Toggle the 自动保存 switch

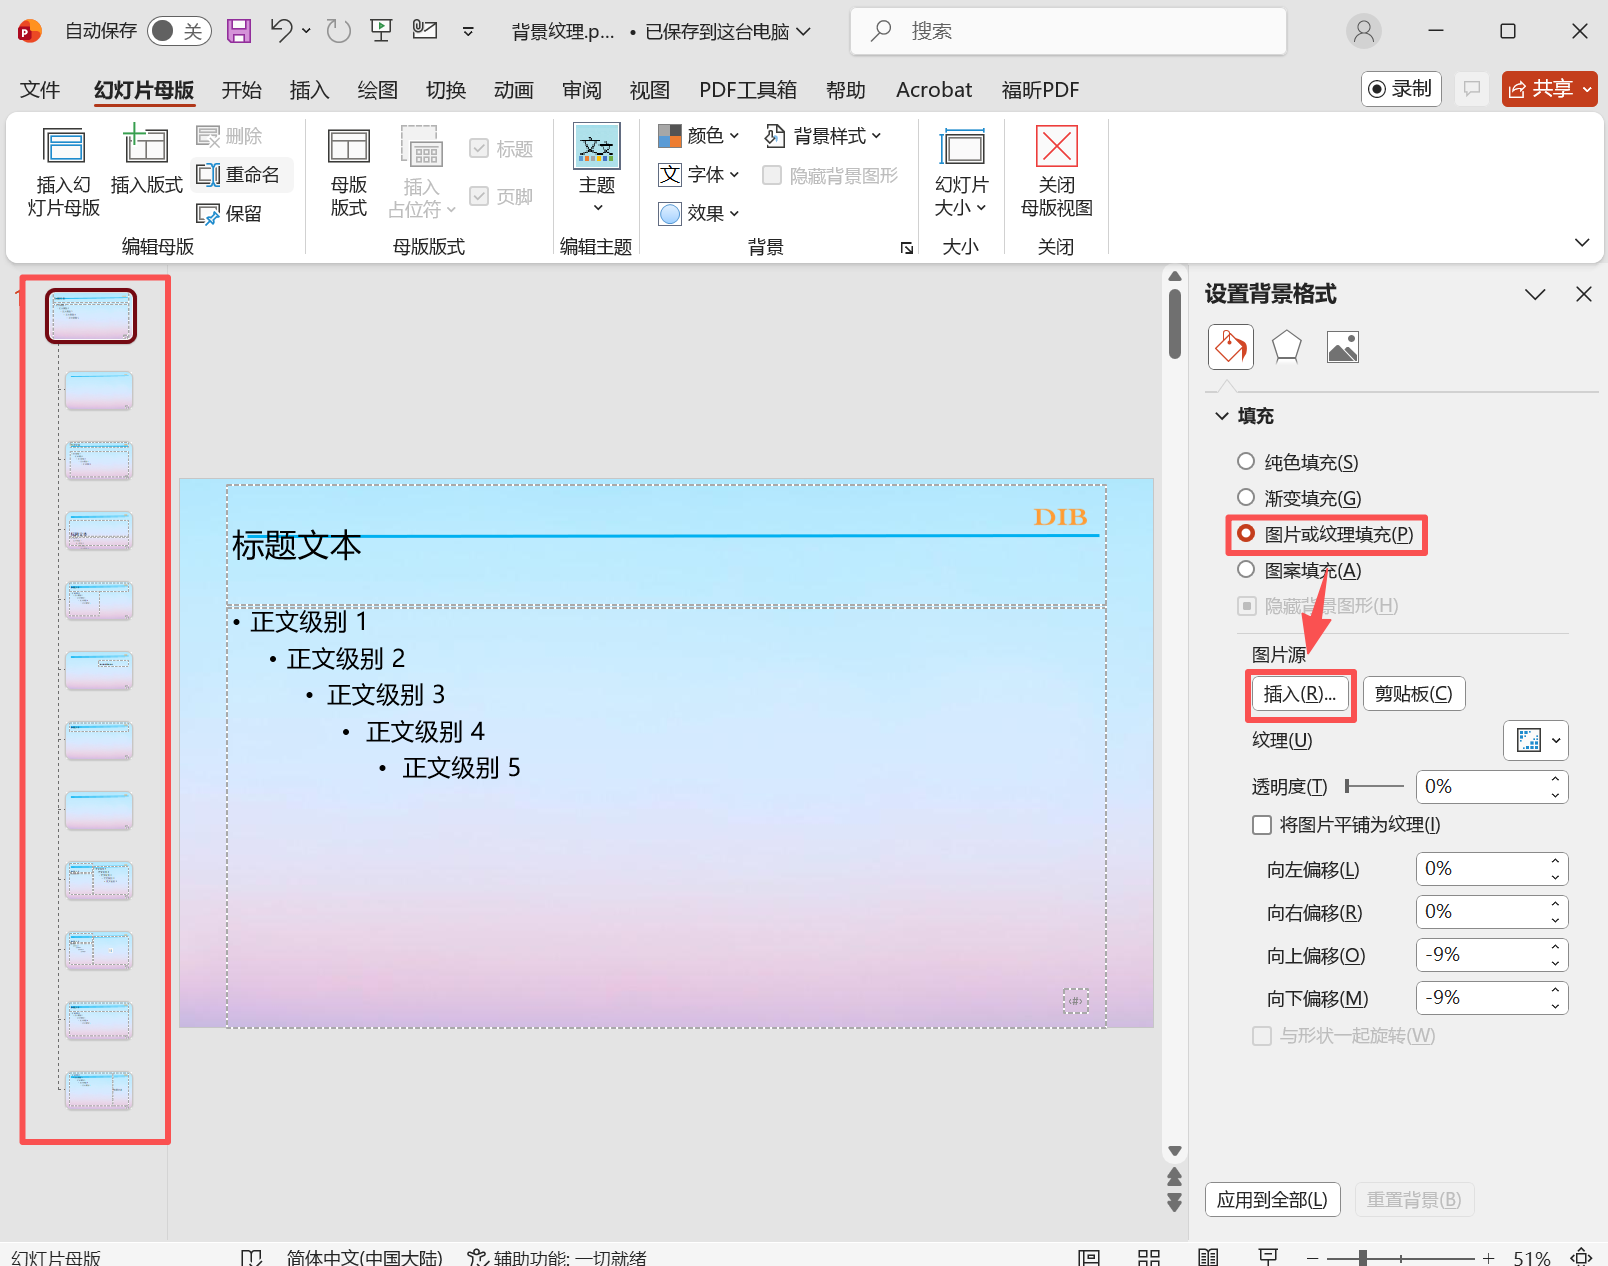tap(178, 30)
